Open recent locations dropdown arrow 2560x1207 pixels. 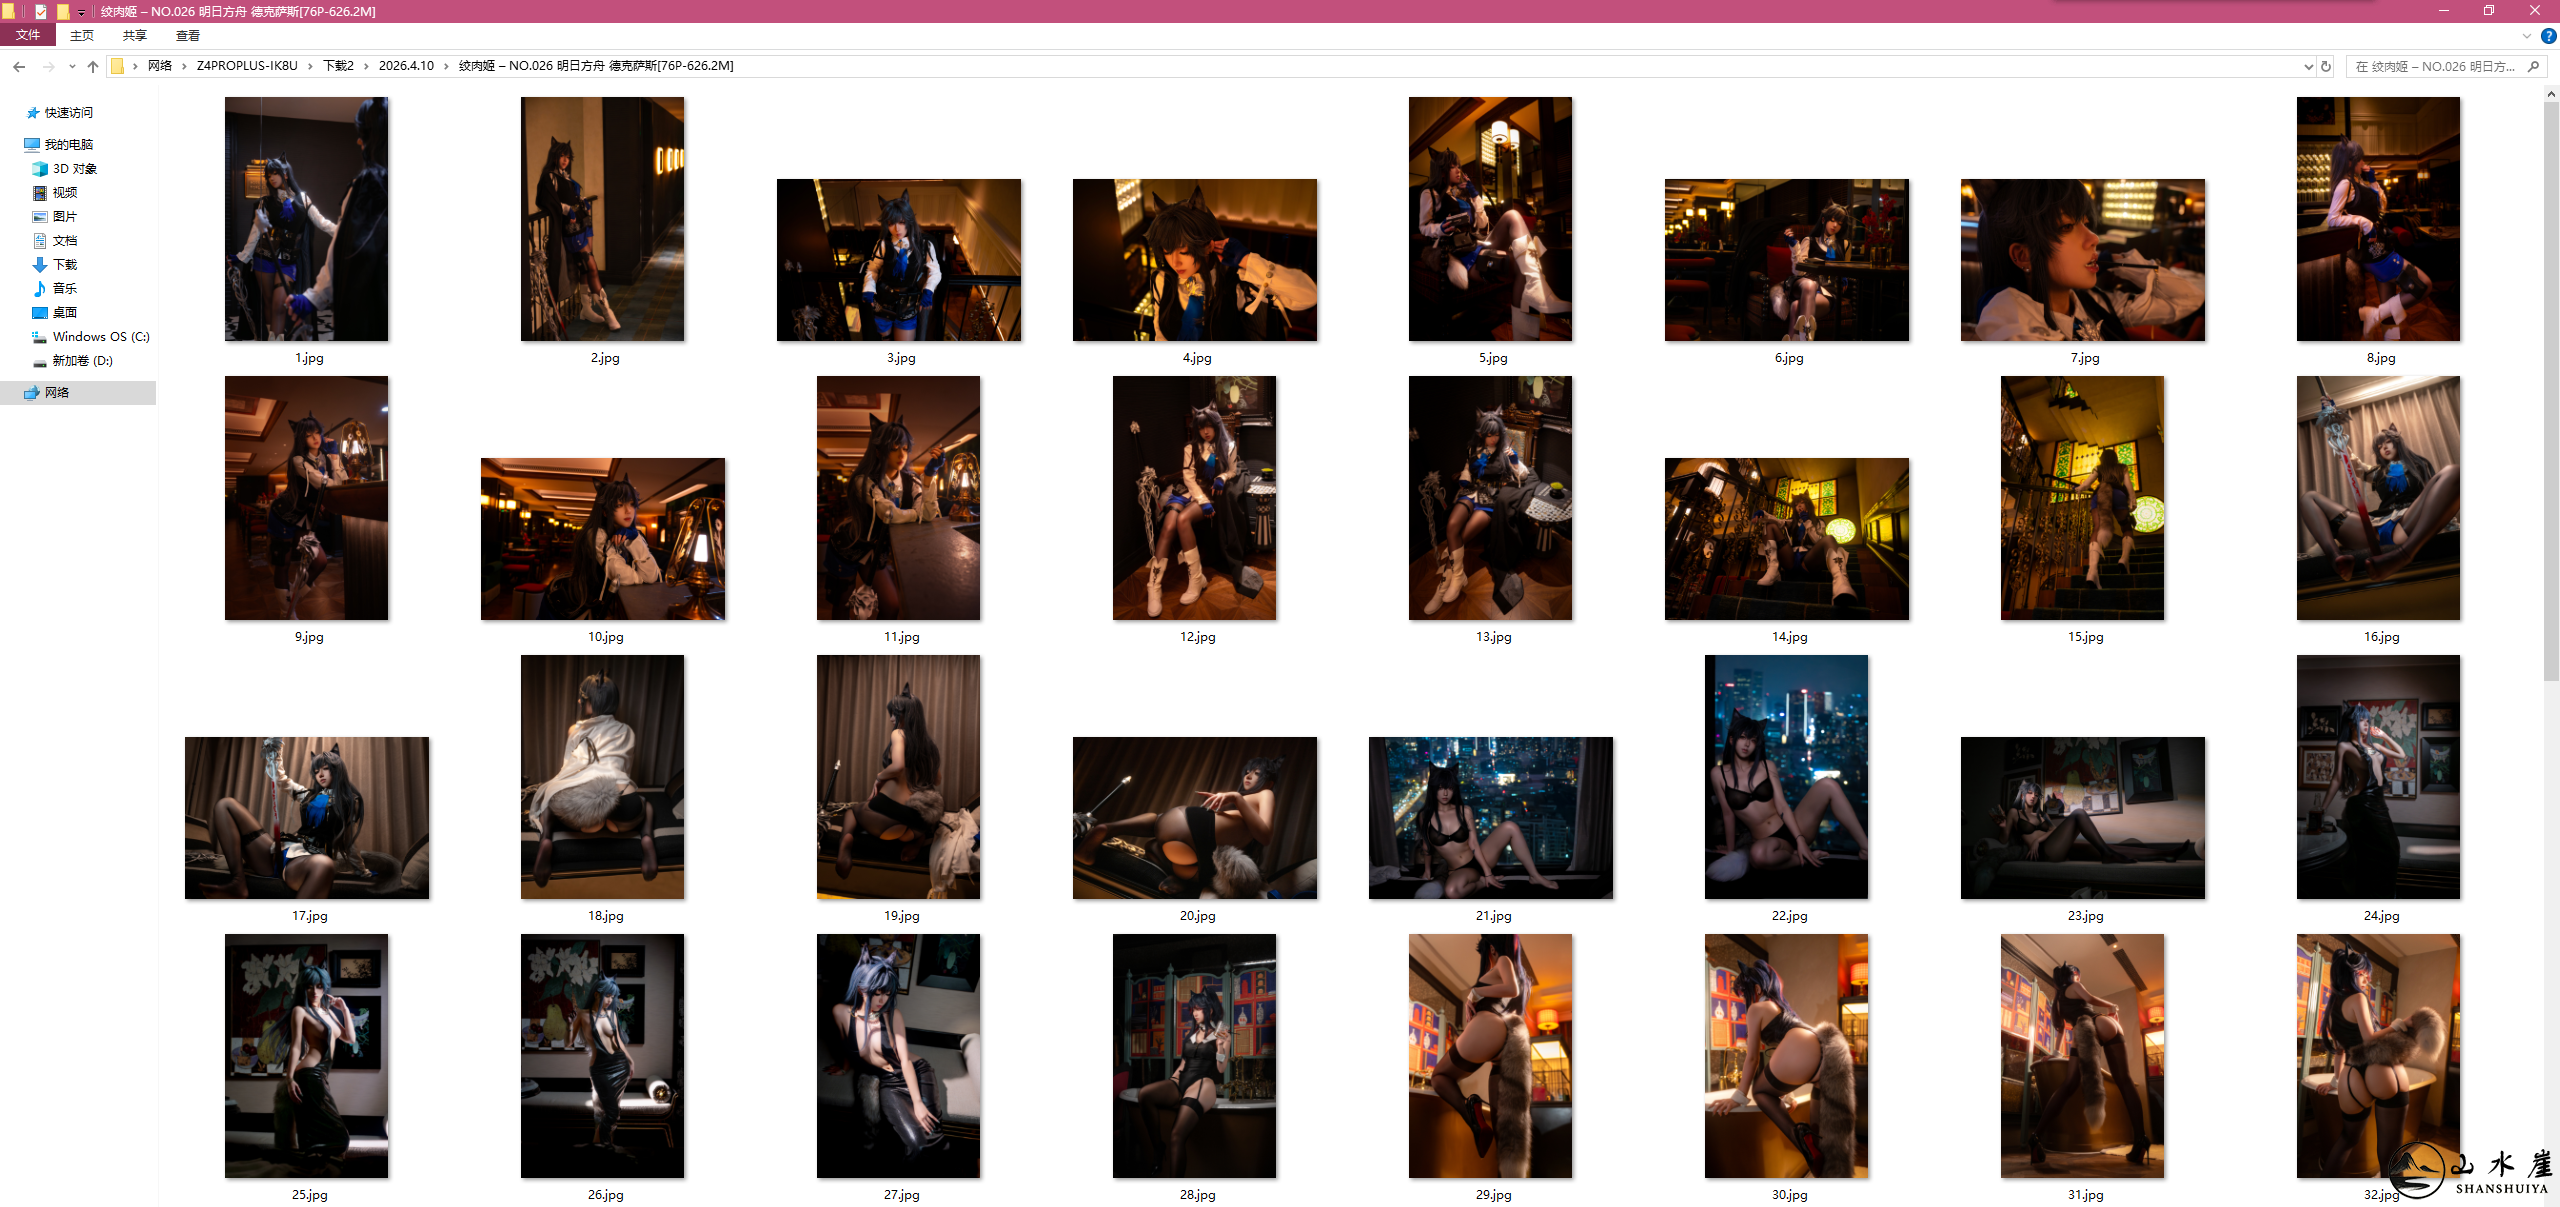pyautogui.click(x=72, y=66)
